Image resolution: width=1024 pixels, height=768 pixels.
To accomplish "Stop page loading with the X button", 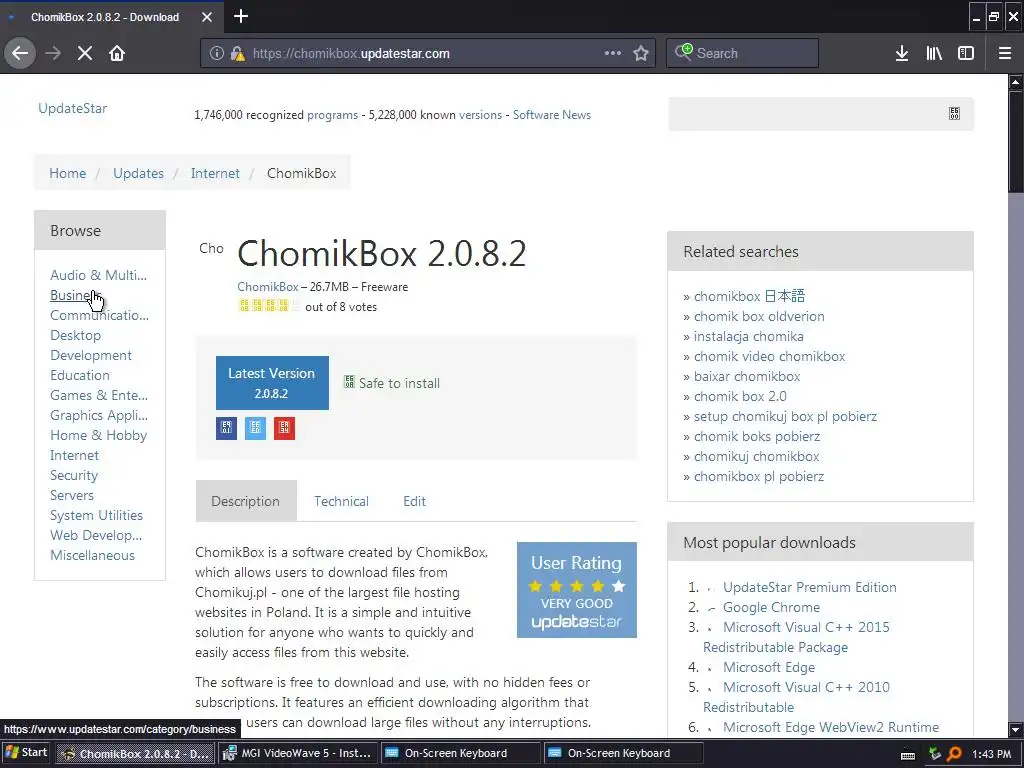I will tap(85, 53).
